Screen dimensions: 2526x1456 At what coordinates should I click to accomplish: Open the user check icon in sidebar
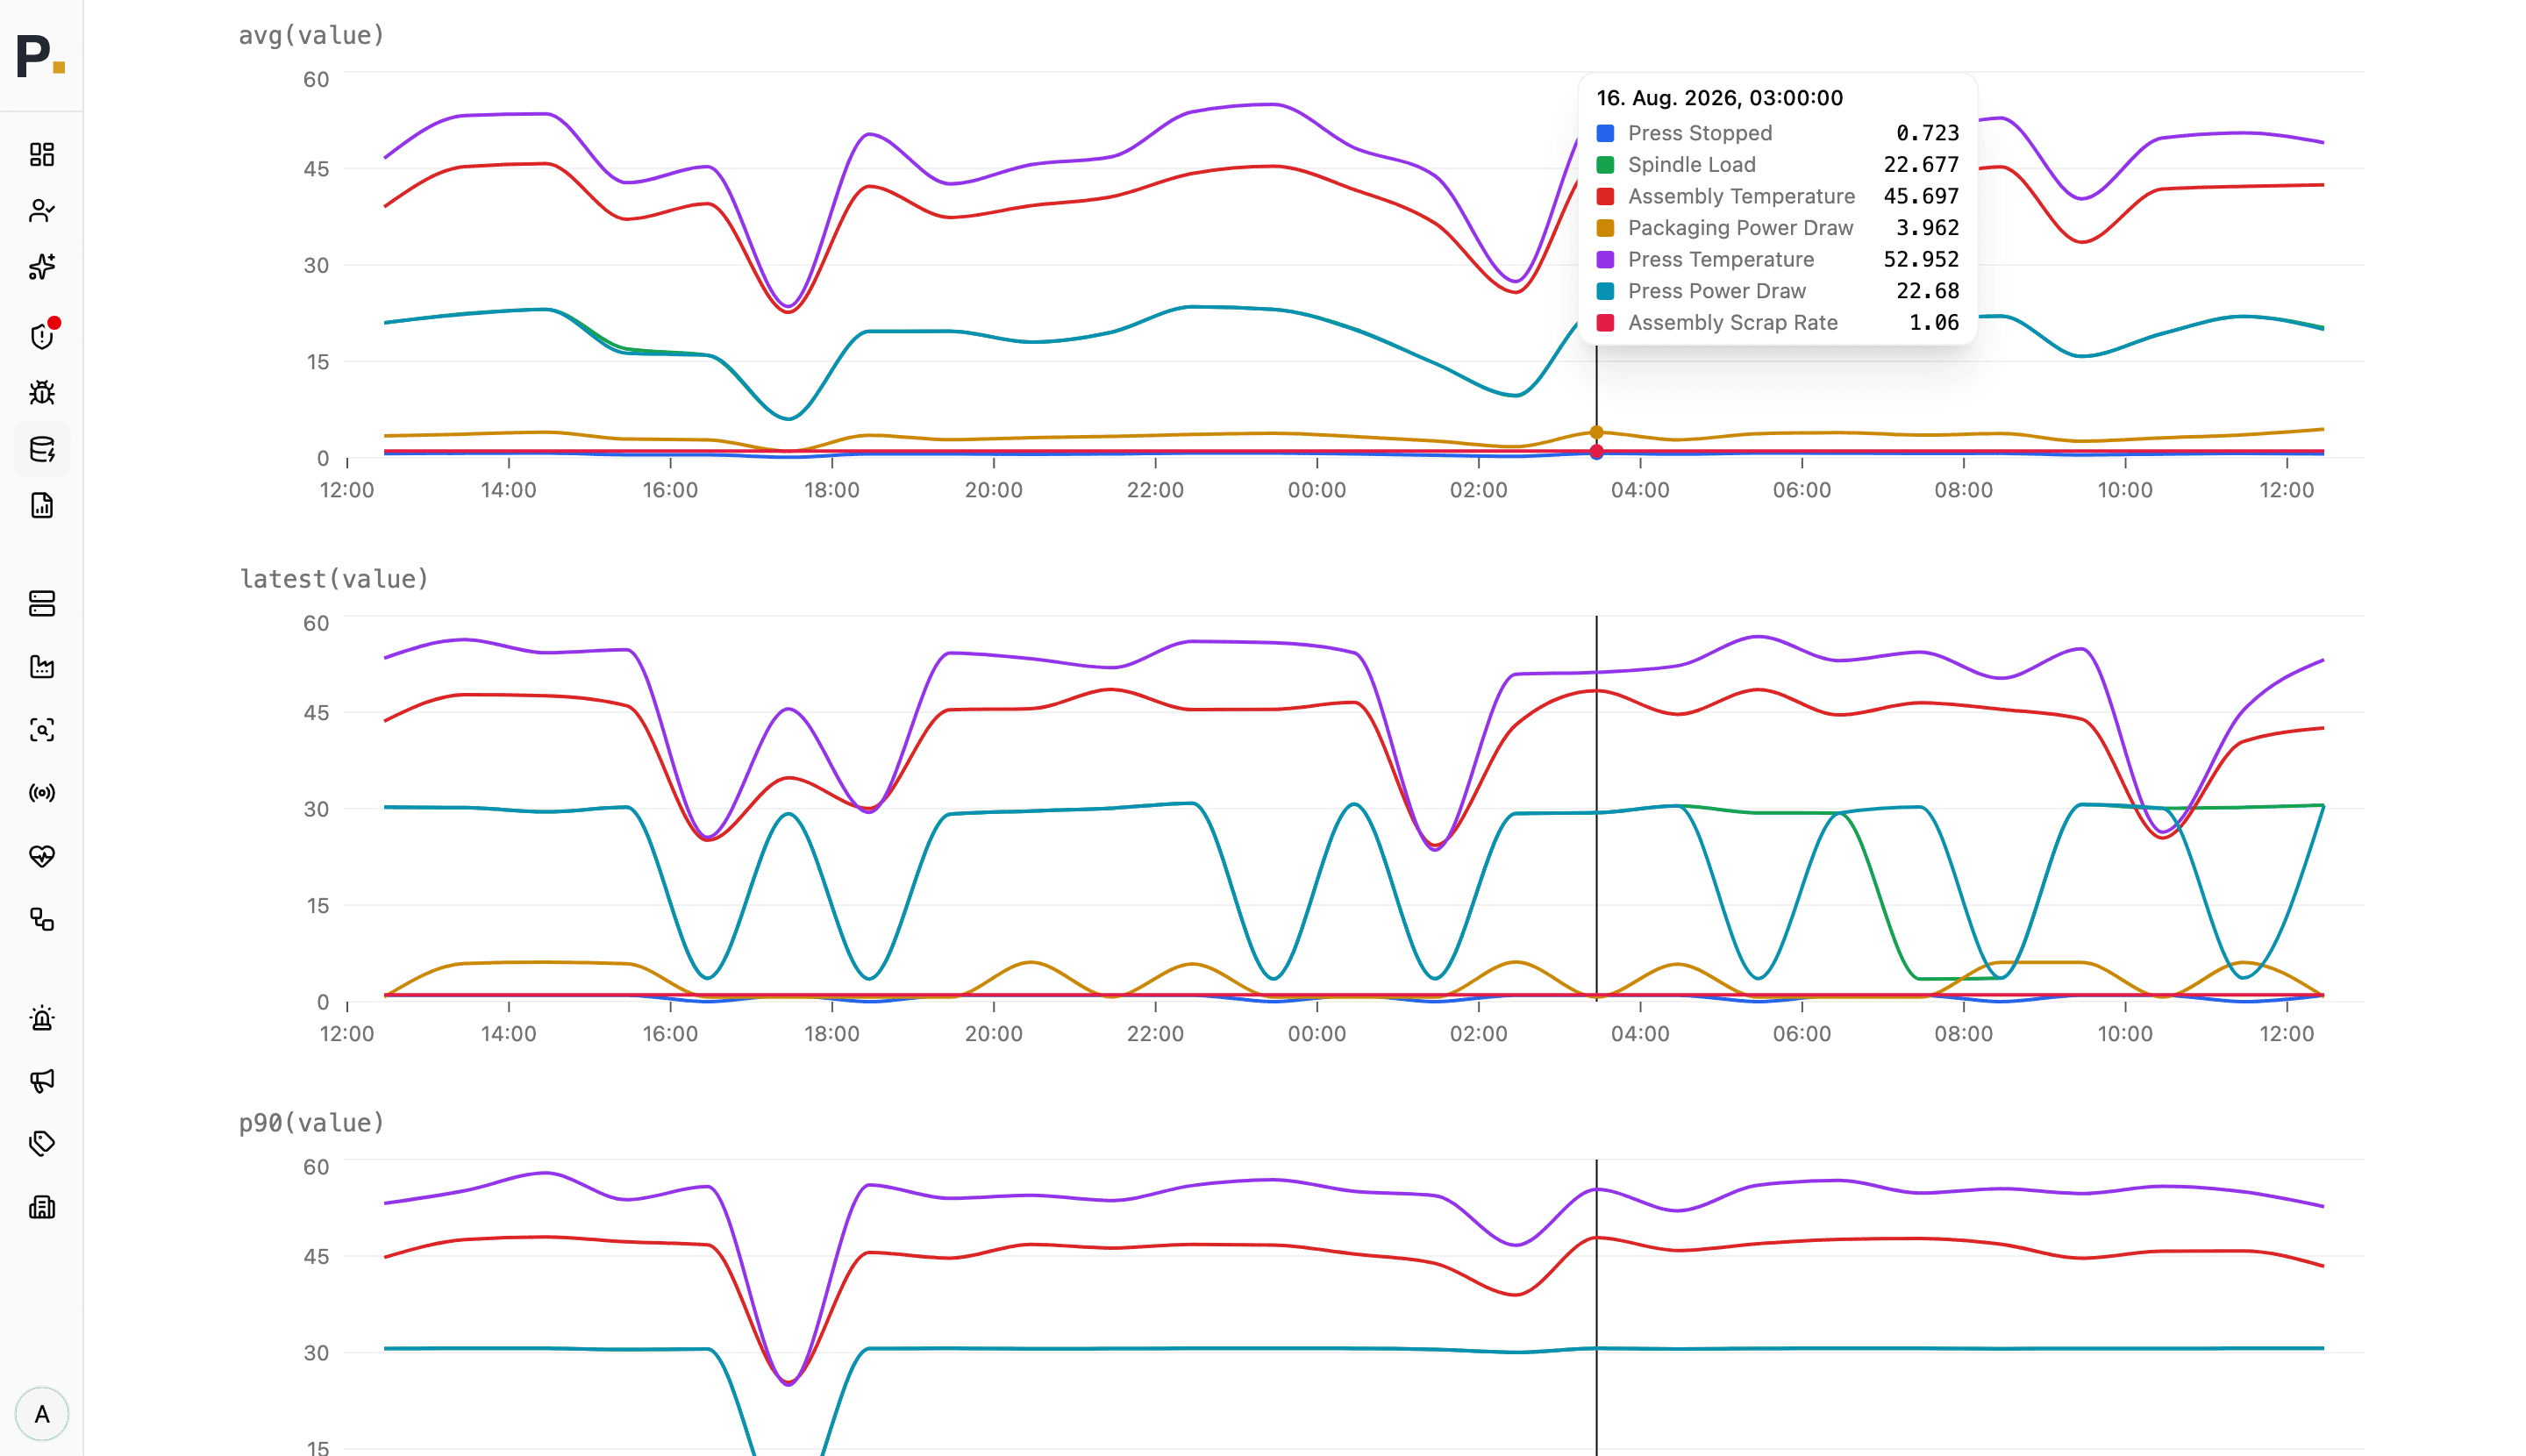[42, 211]
